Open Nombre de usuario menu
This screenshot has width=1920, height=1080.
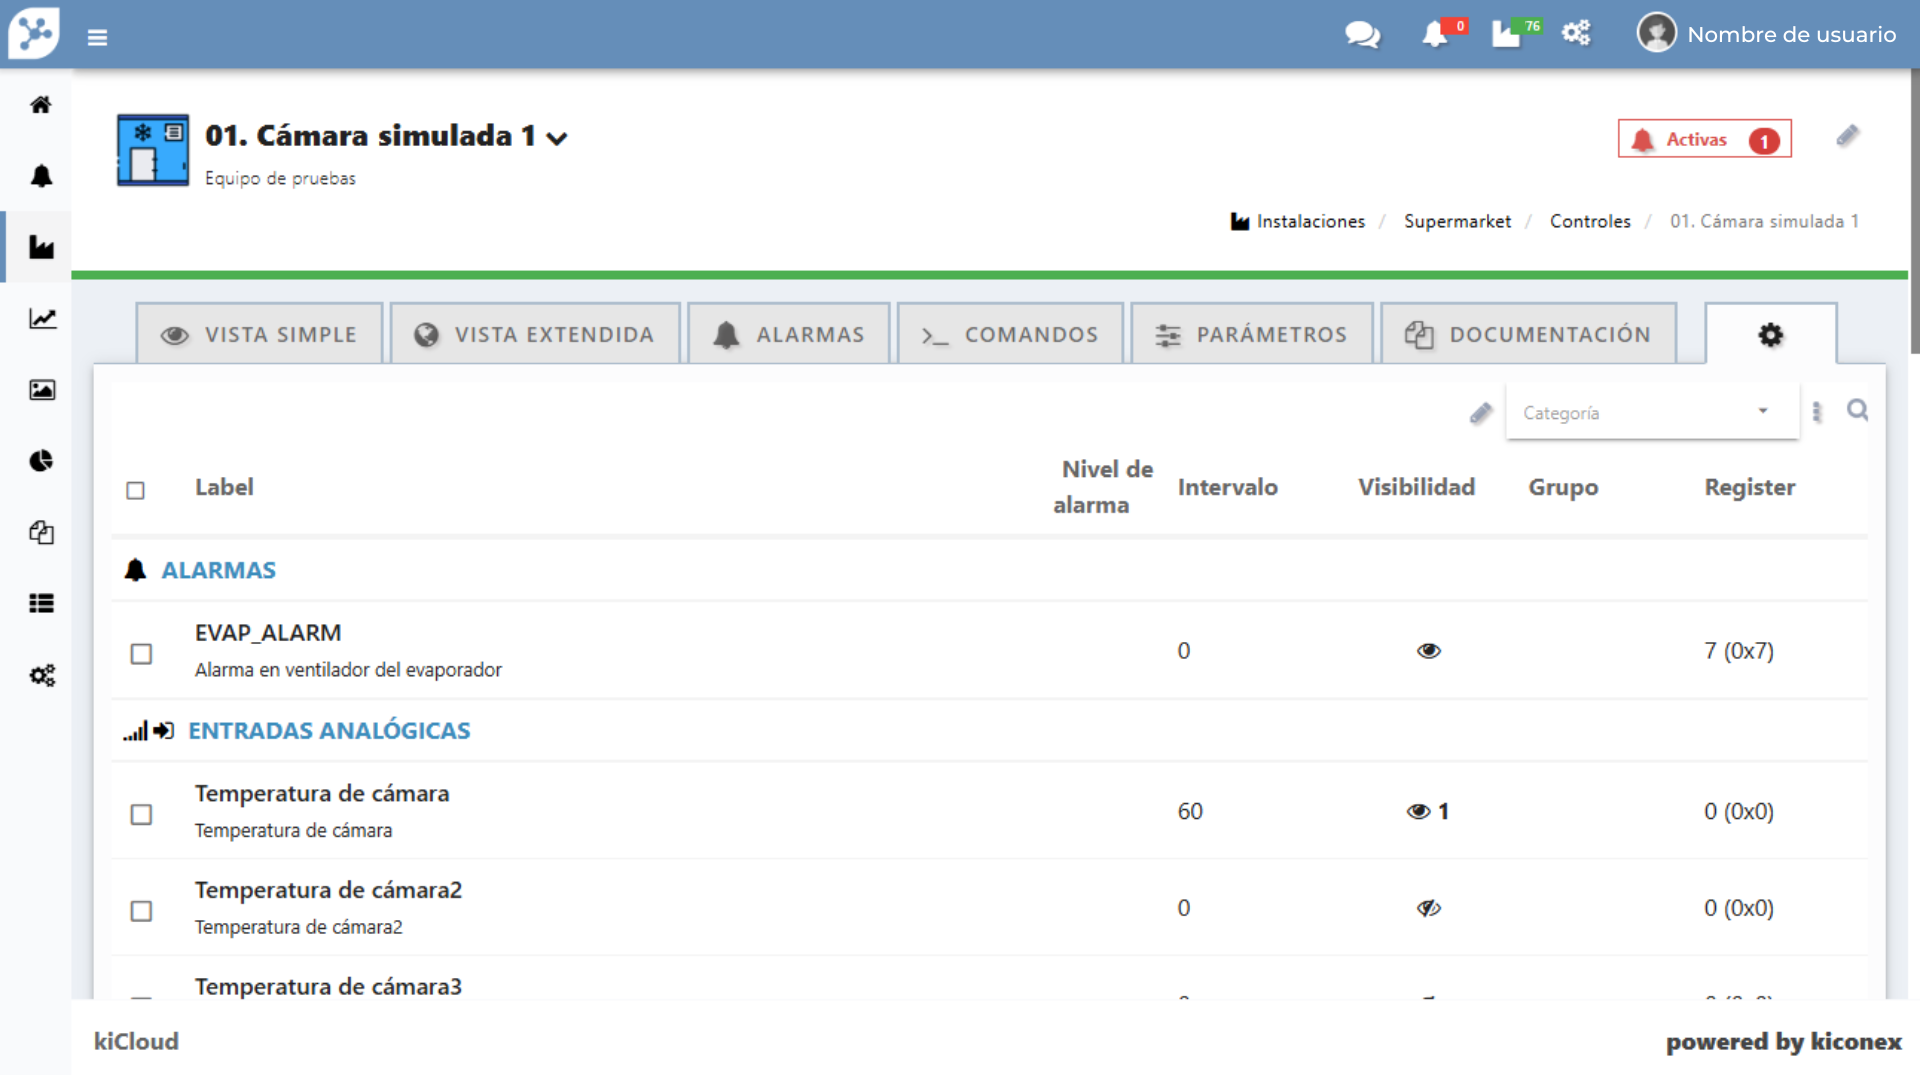pos(1767,35)
